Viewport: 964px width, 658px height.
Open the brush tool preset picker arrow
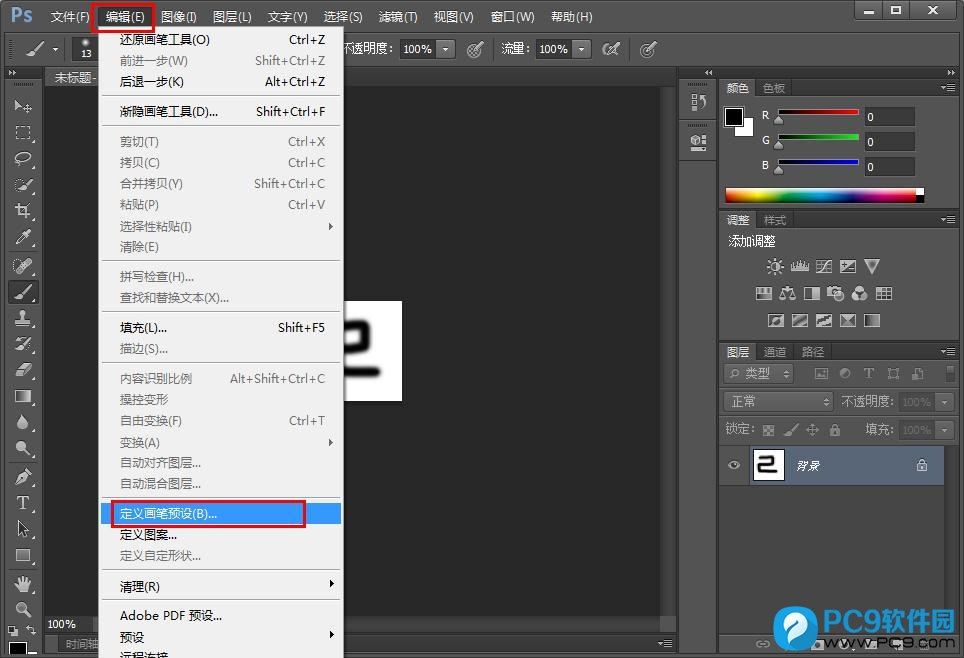click(x=55, y=49)
